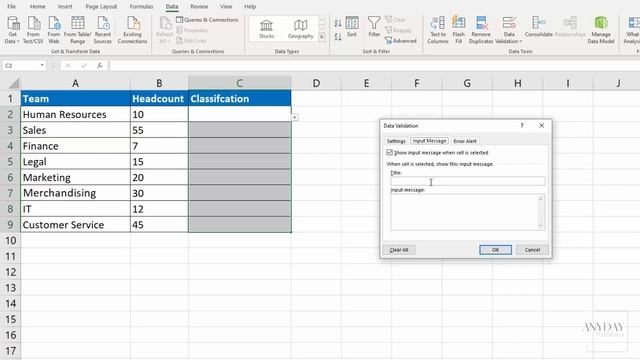
Task: Select Stocks data type
Action: [267, 29]
